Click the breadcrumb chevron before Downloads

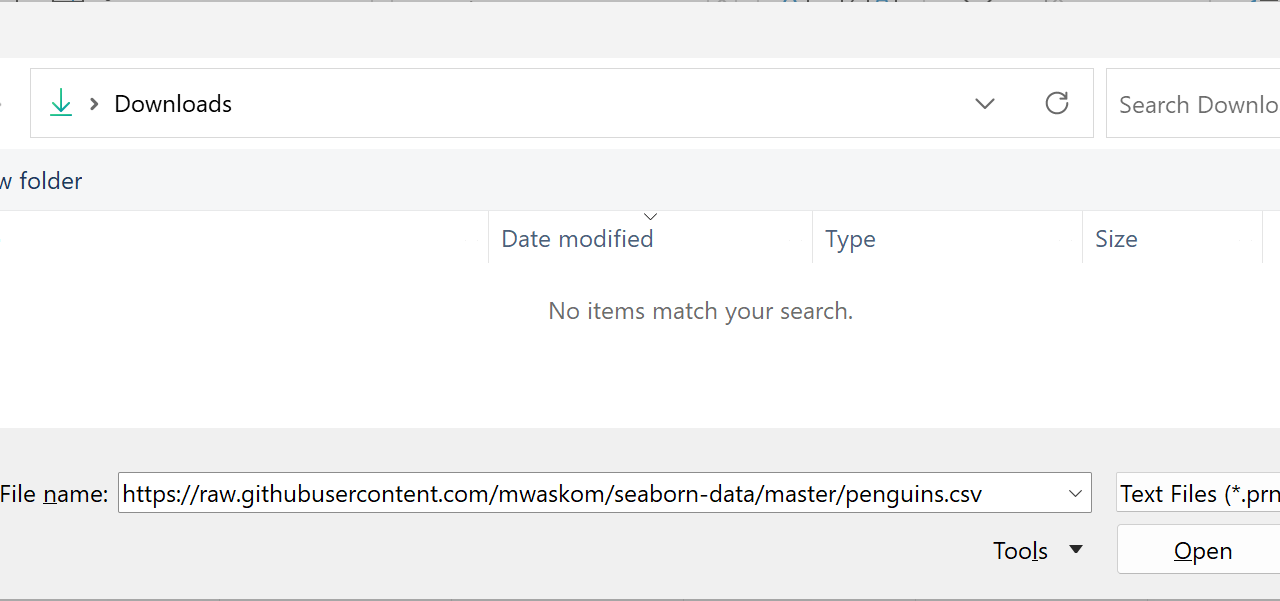(x=94, y=104)
